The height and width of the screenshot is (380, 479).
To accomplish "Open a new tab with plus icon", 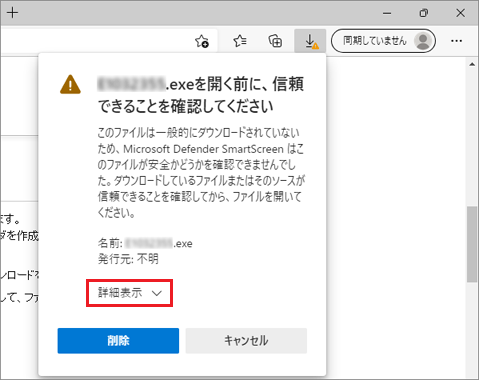I will [12, 13].
